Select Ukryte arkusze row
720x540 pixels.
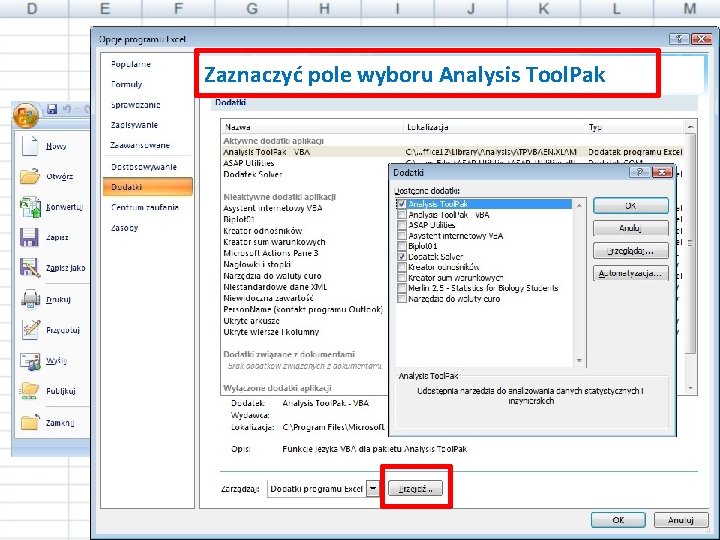coord(251,321)
